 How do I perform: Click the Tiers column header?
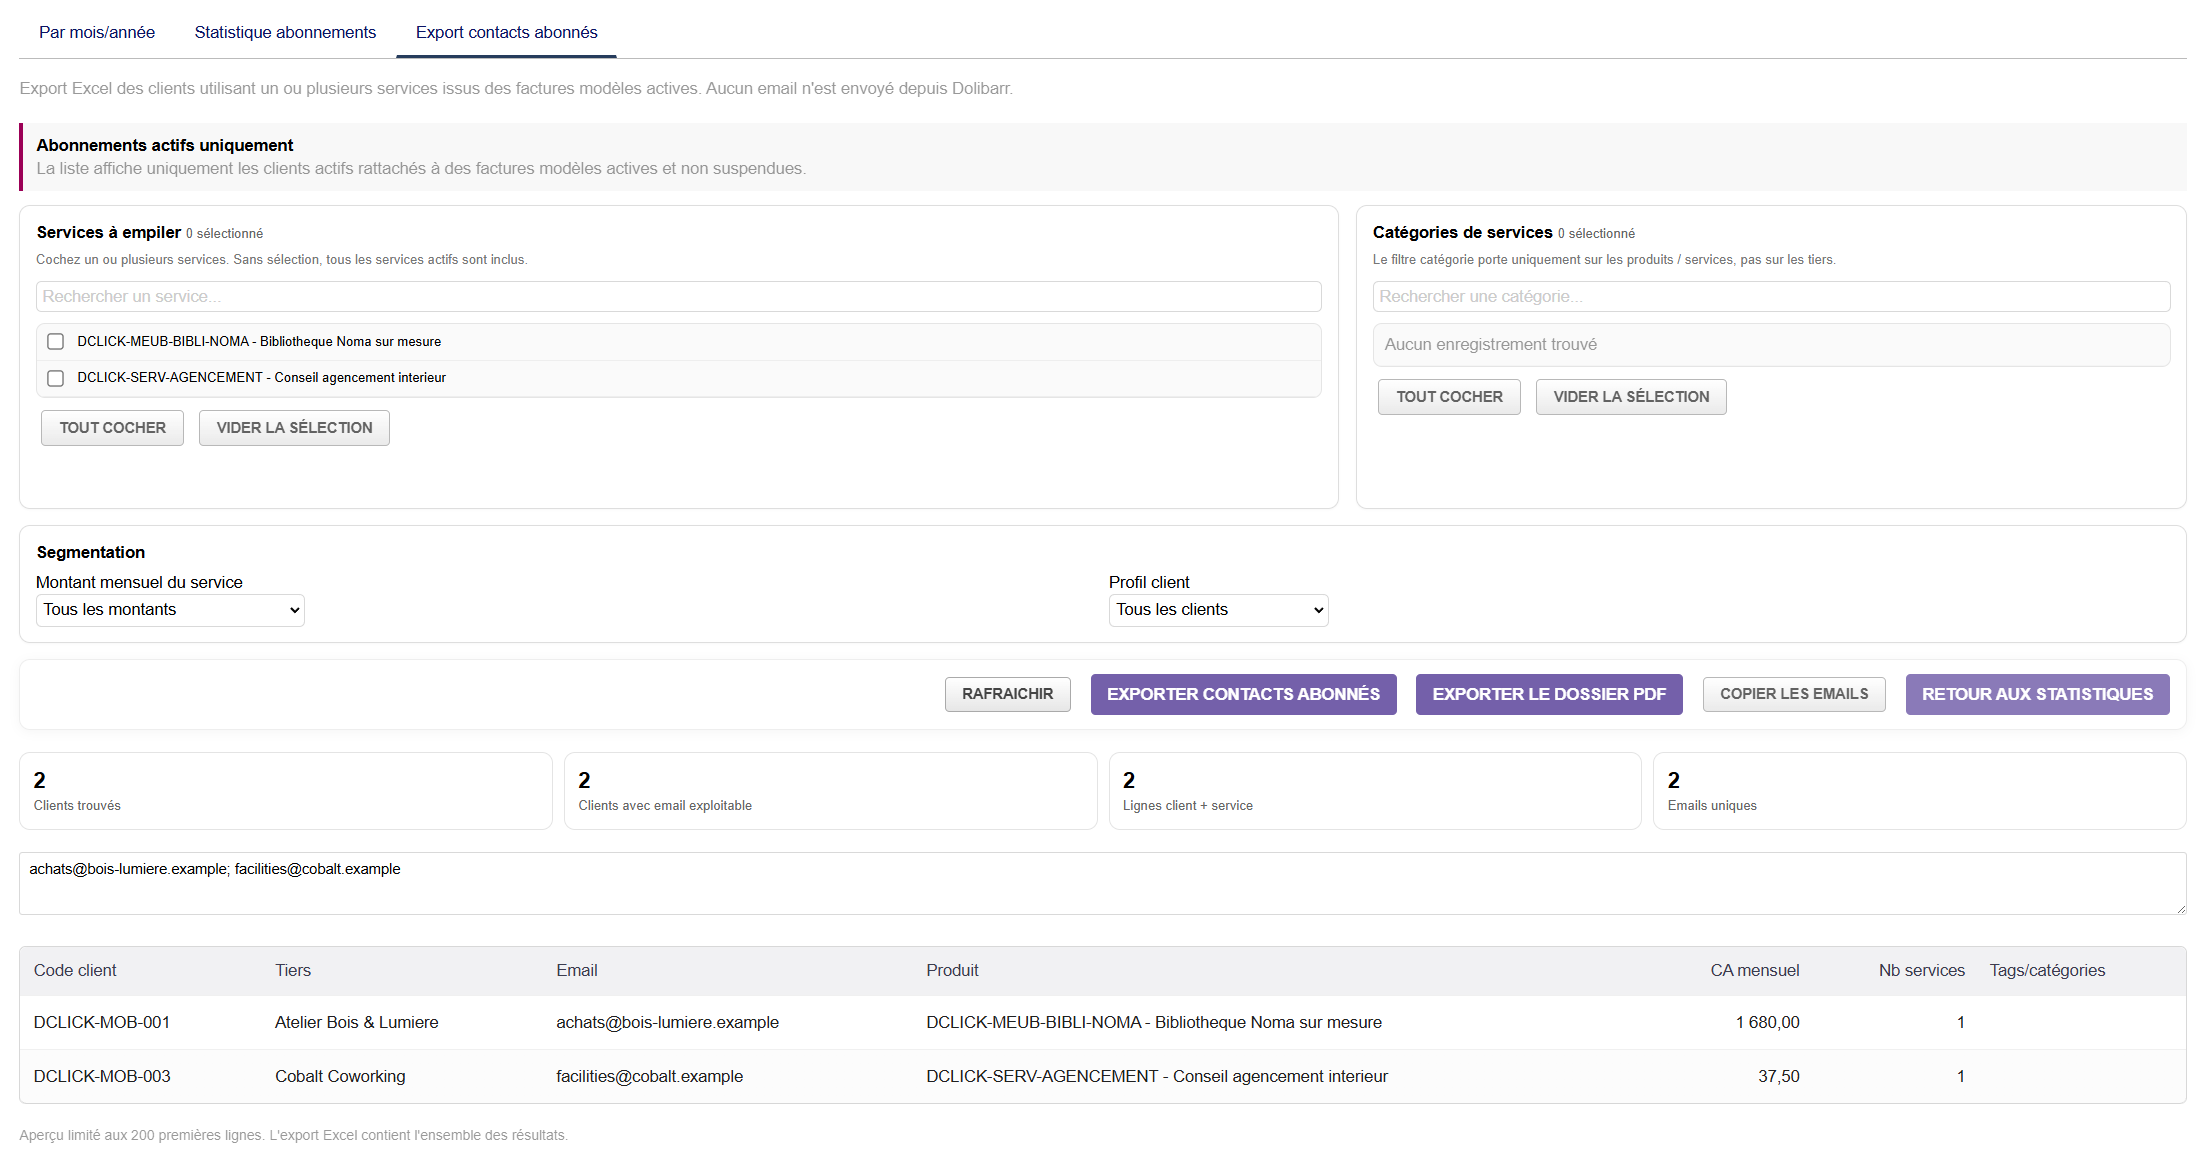pos(293,970)
